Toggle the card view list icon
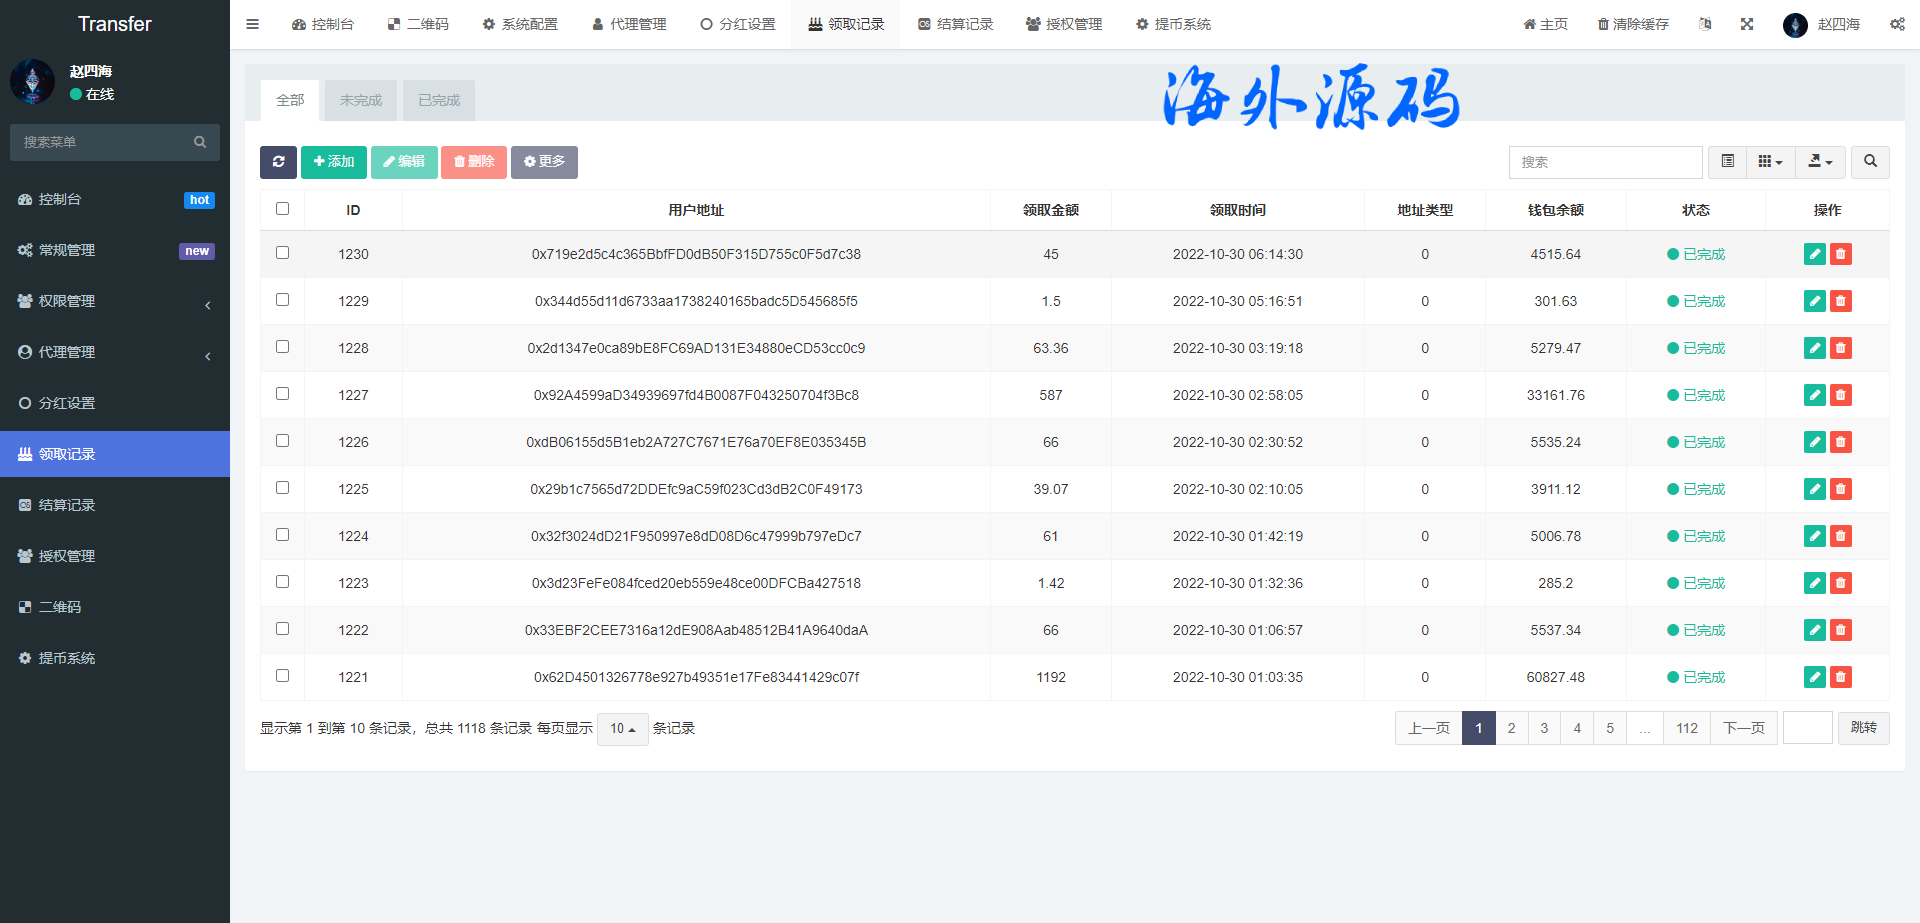The height and width of the screenshot is (923, 1920). pos(1727,162)
